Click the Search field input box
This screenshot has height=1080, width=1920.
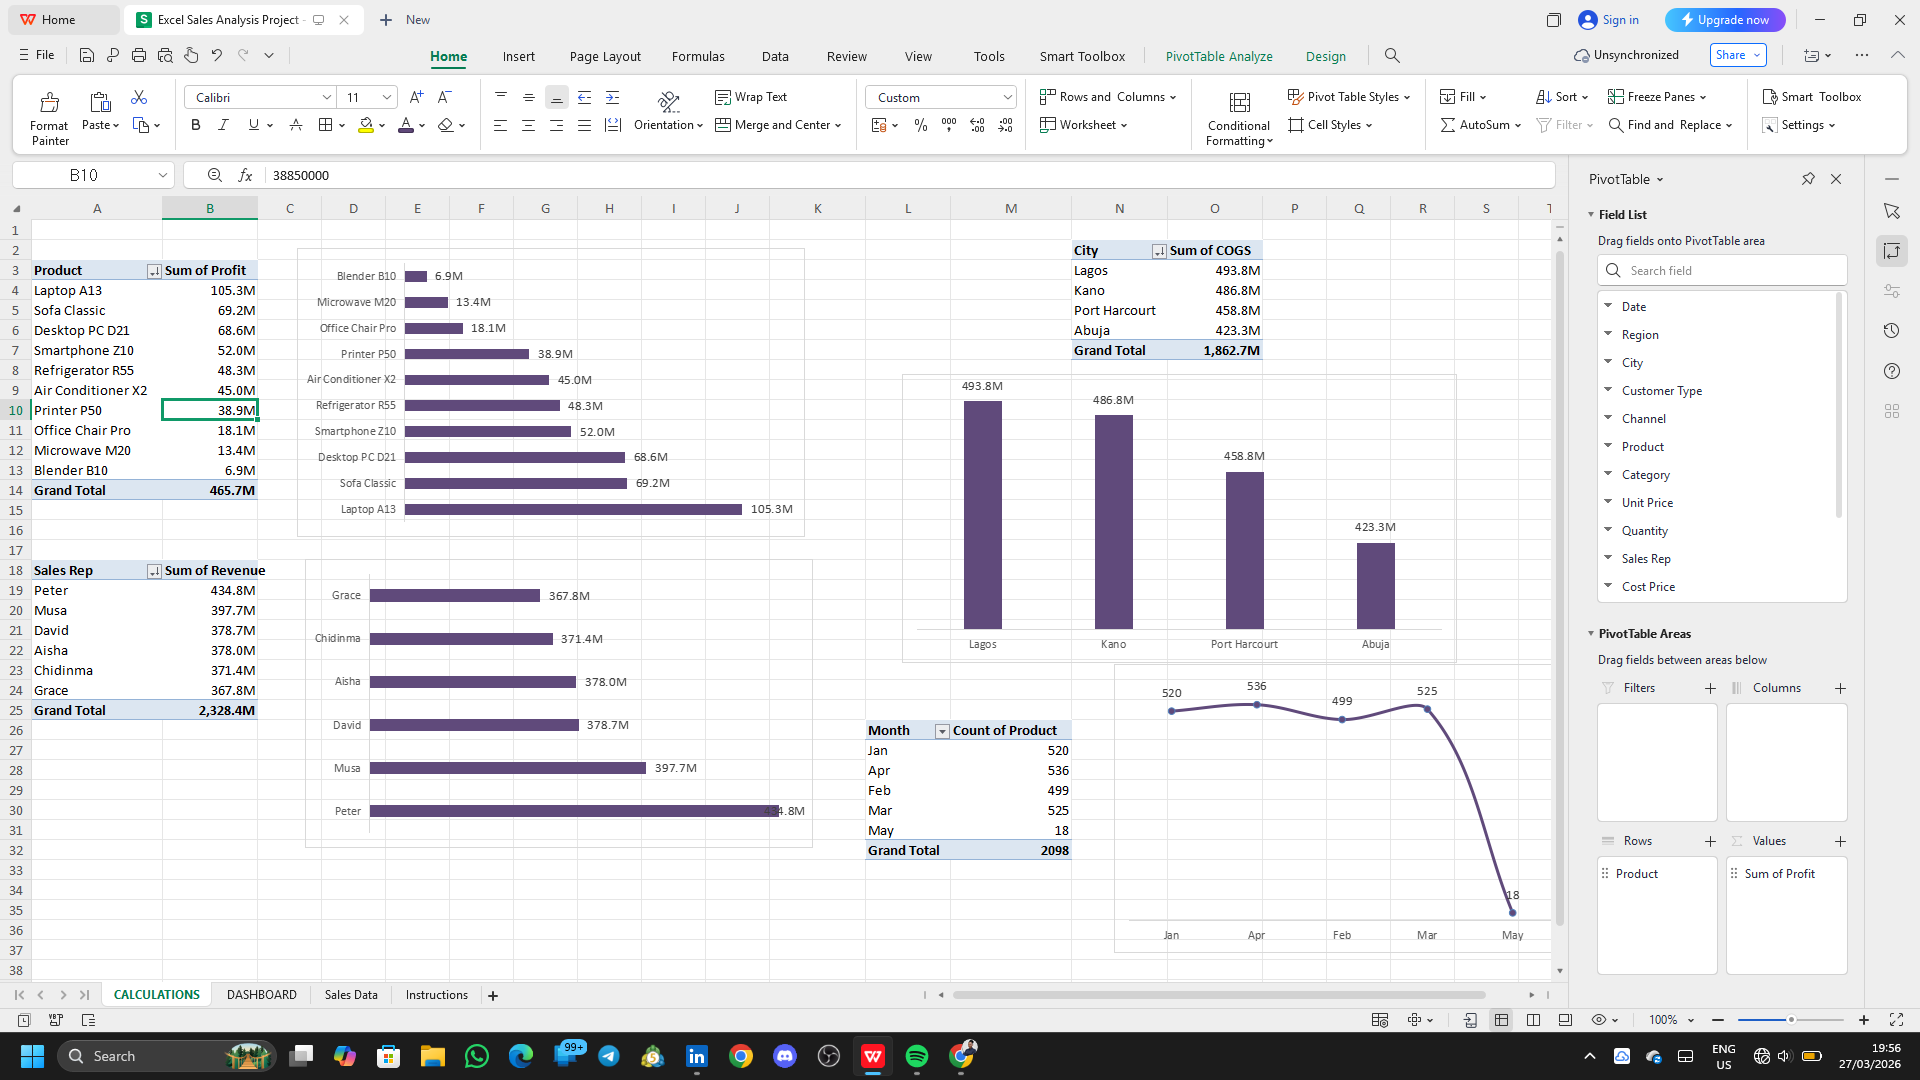point(1721,271)
